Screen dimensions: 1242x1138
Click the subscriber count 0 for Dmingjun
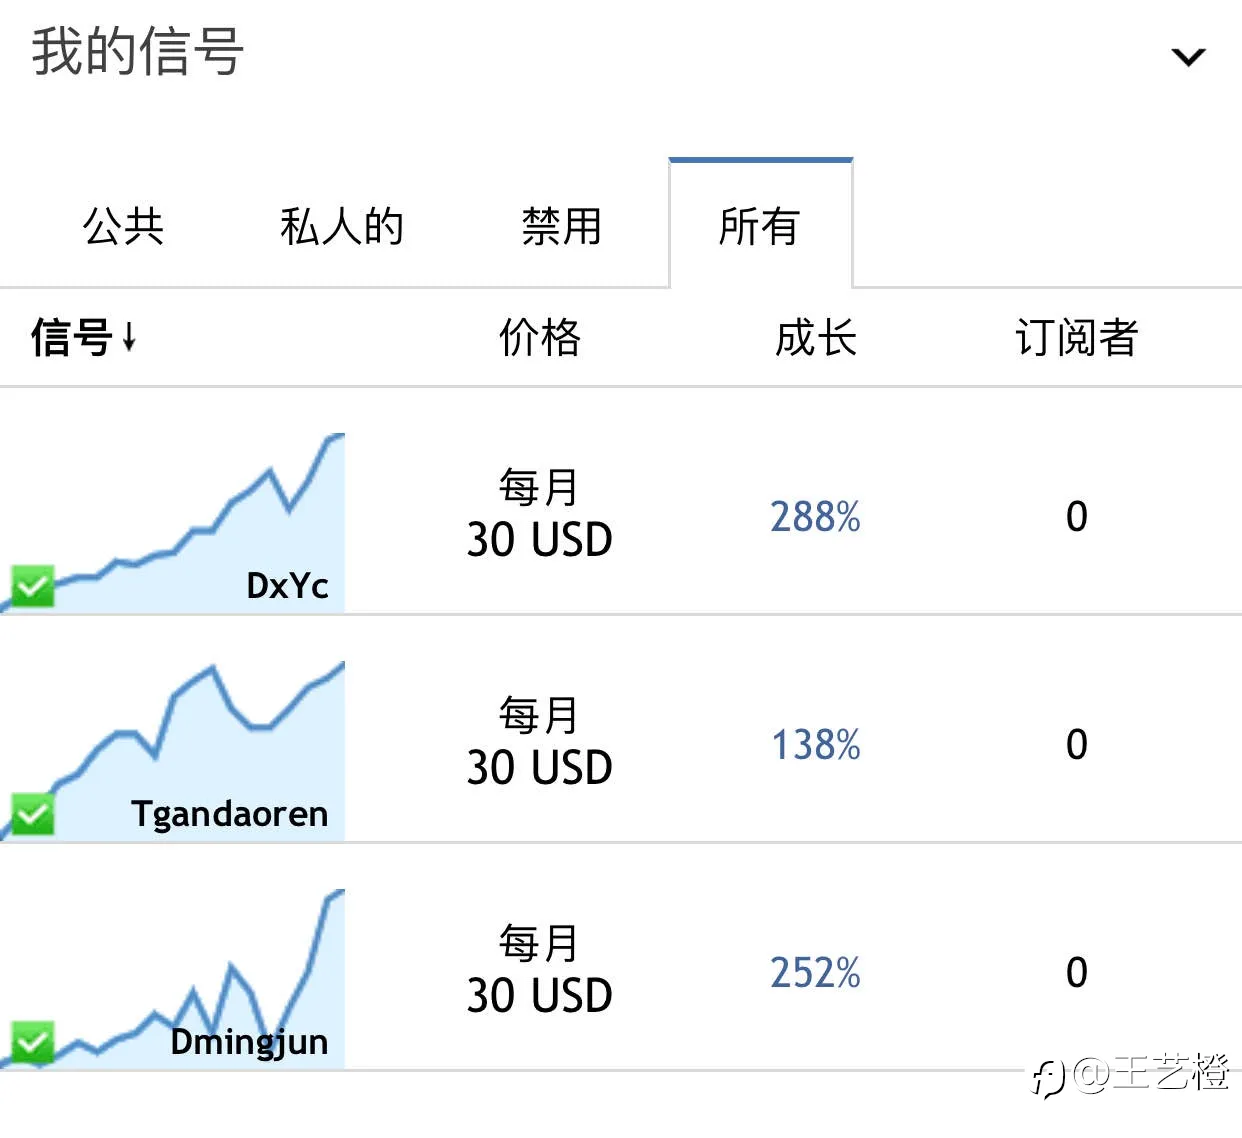[1077, 973]
